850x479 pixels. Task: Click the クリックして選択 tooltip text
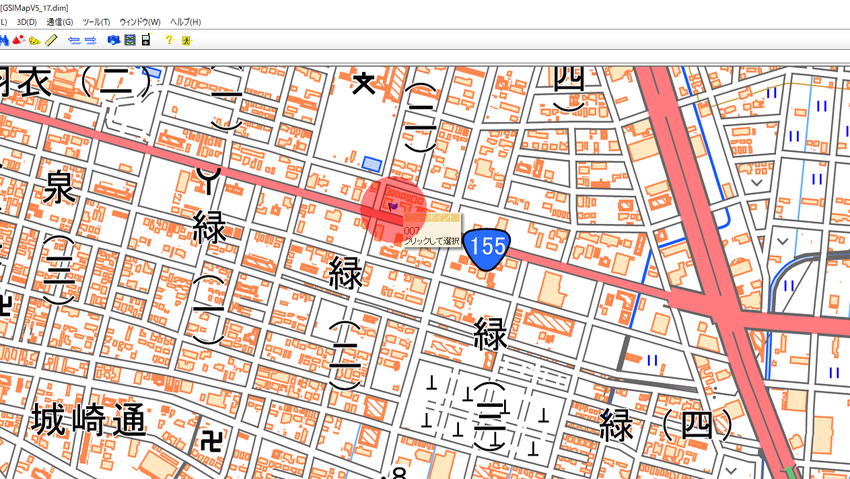tap(432, 241)
